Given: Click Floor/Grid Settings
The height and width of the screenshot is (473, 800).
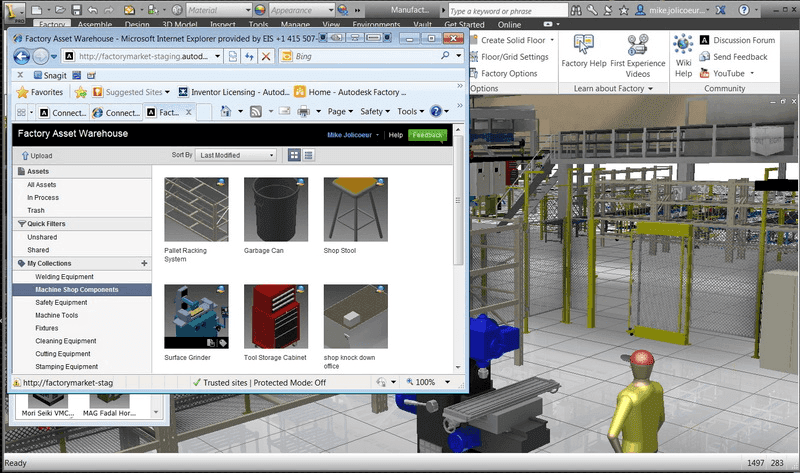Looking at the screenshot, I should [509, 57].
